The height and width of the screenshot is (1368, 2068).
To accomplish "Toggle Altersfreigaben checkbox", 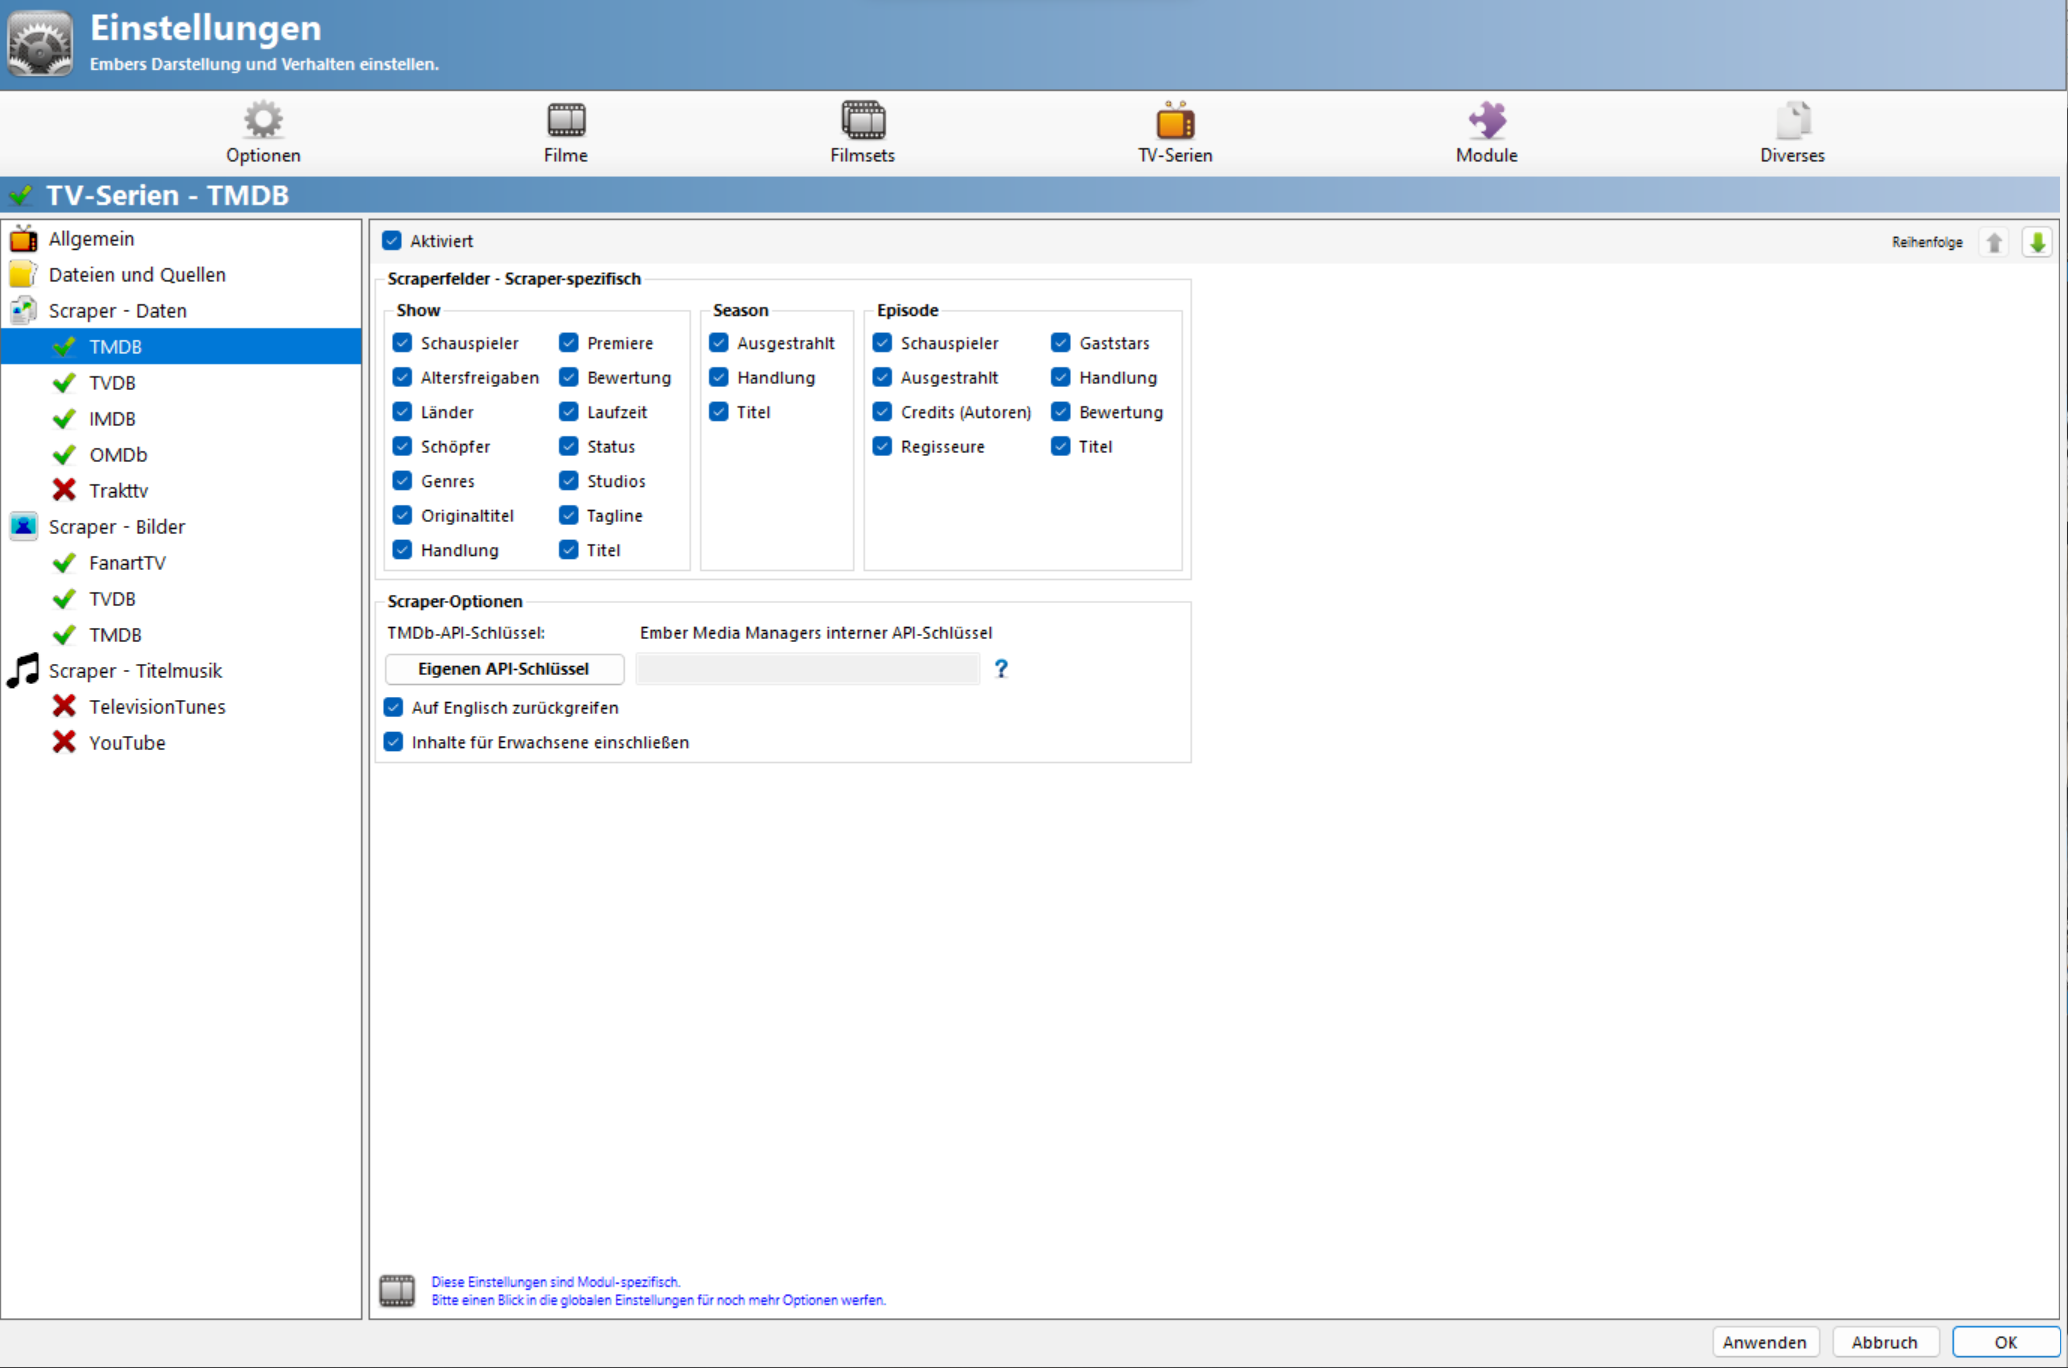I will point(402,377).
